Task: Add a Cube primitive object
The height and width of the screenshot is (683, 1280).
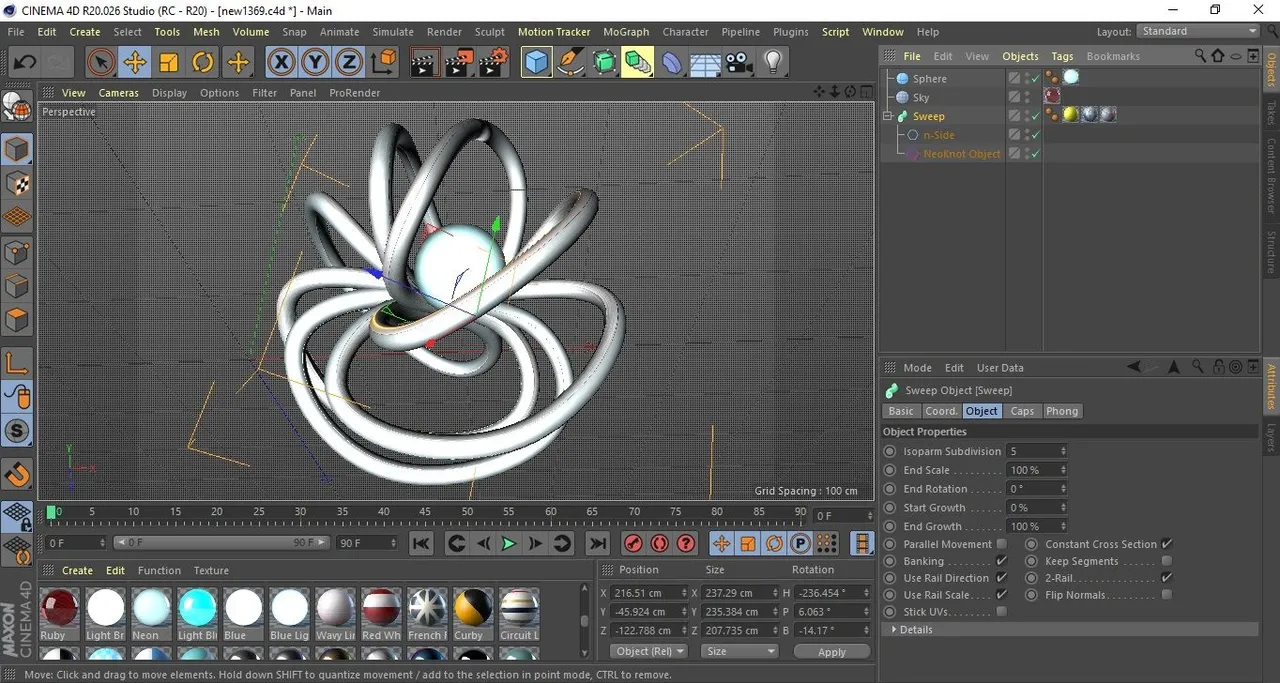Action: 537,63
